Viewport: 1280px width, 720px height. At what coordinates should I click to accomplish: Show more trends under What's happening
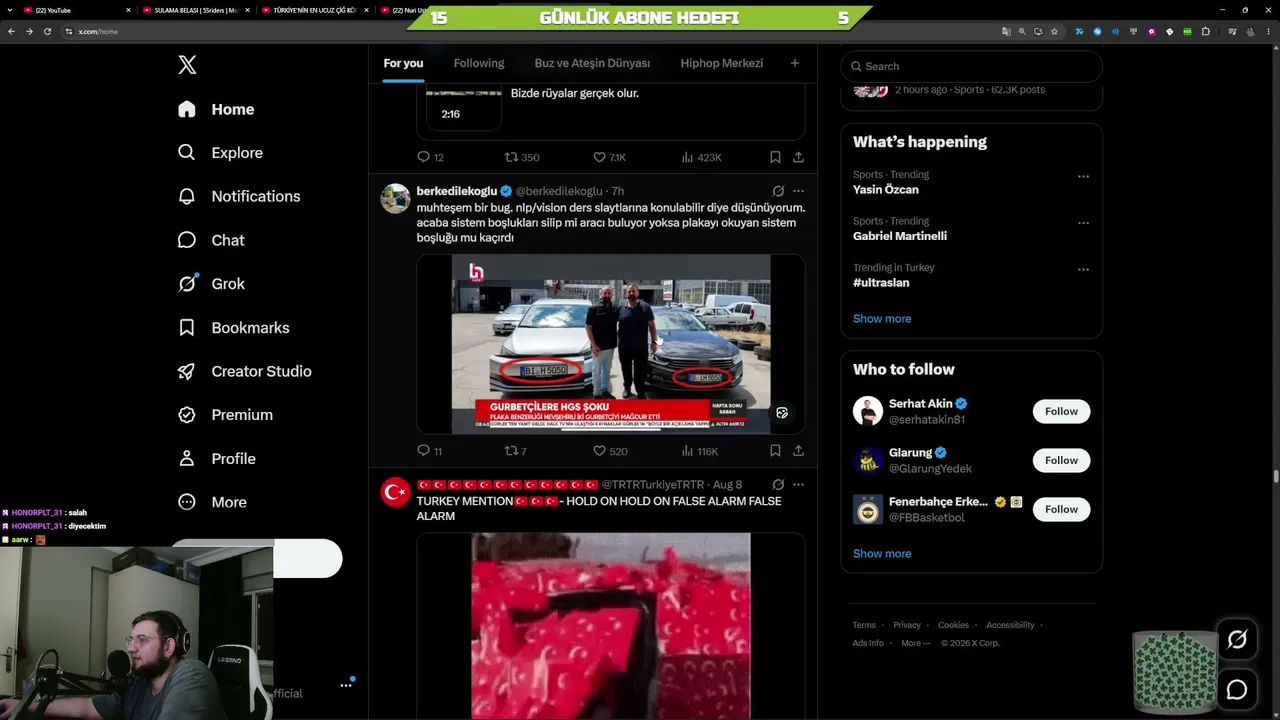pos(882,319)
